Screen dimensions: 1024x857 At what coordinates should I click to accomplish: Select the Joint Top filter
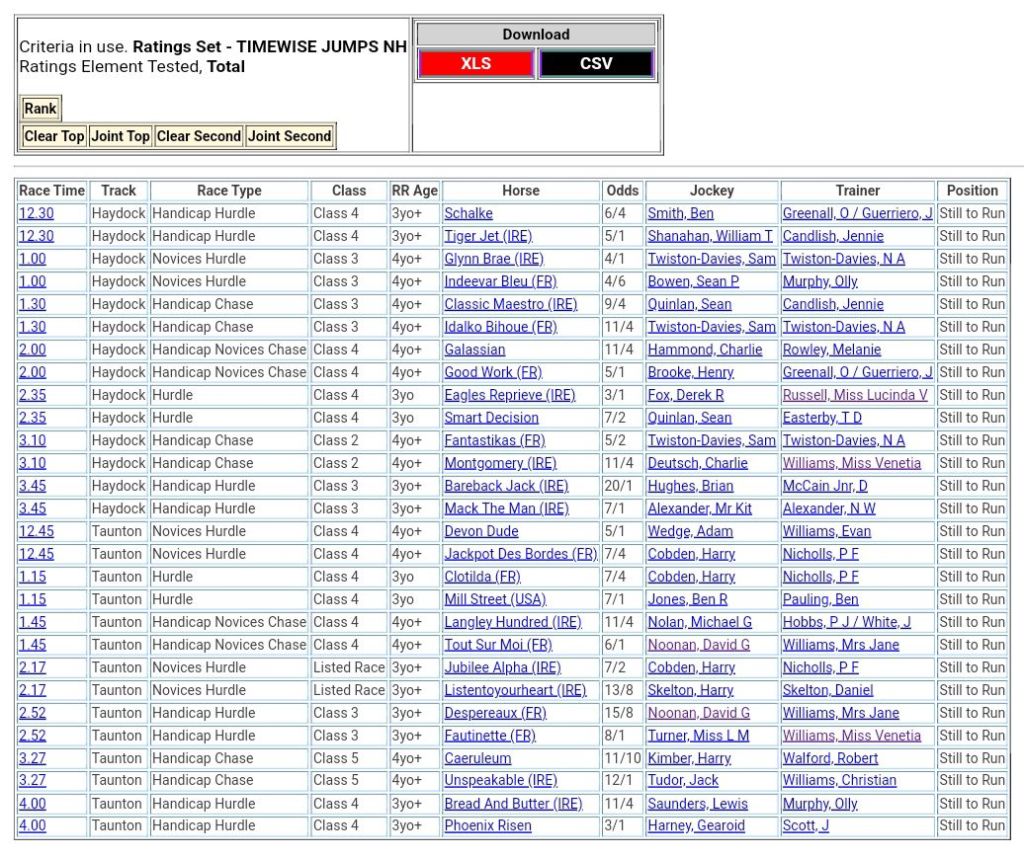(120, 136)
